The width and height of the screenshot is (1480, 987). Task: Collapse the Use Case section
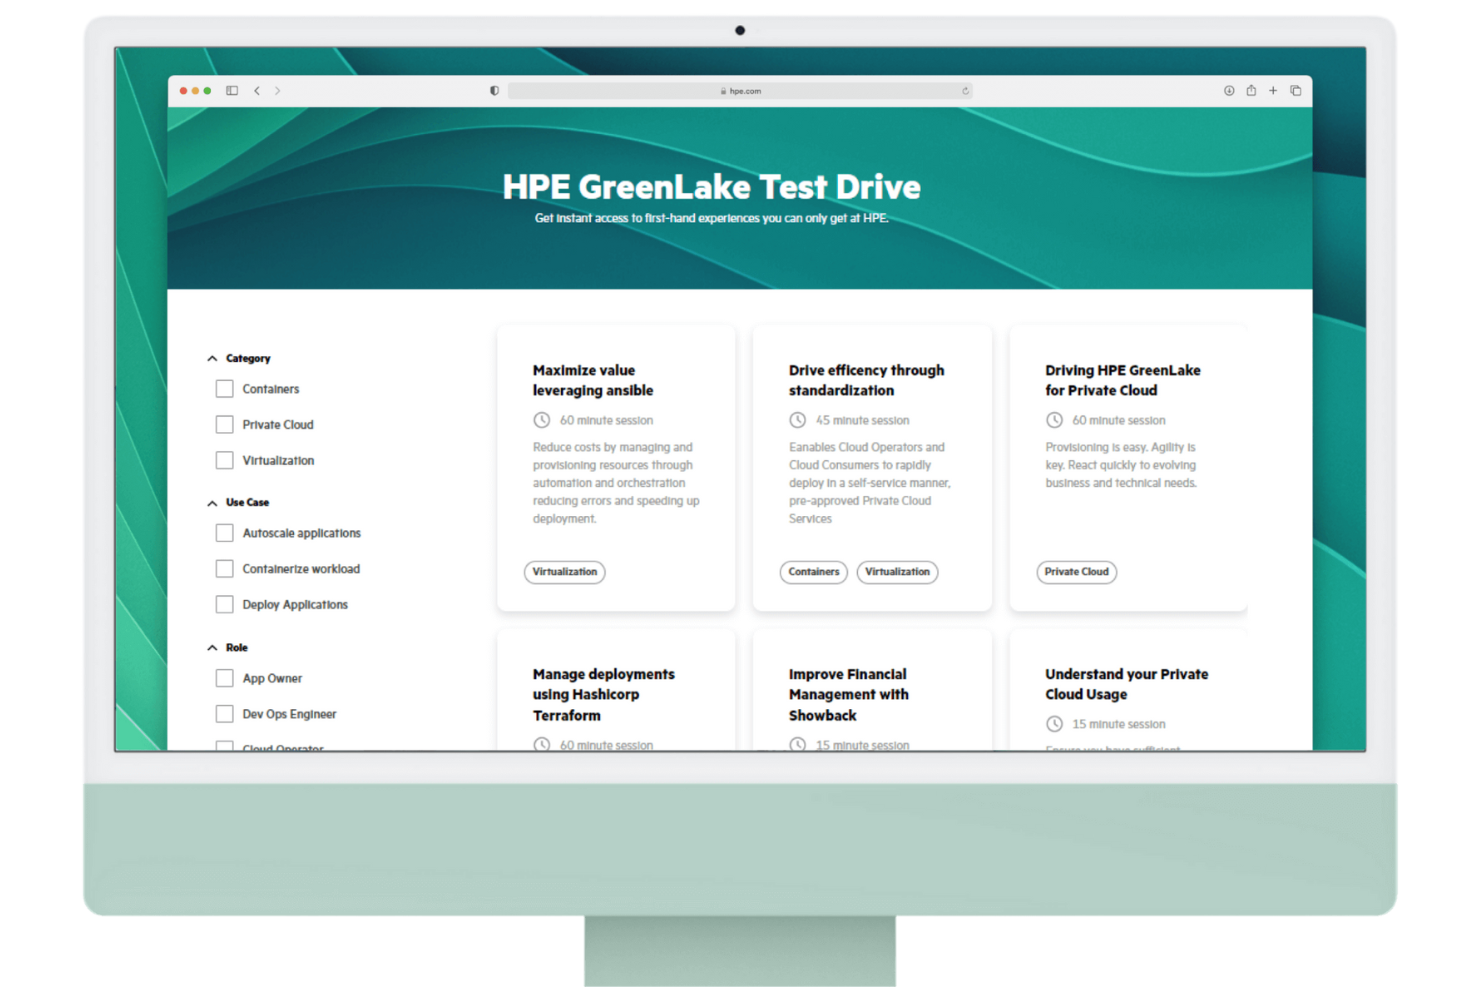(x=212, y=502)
